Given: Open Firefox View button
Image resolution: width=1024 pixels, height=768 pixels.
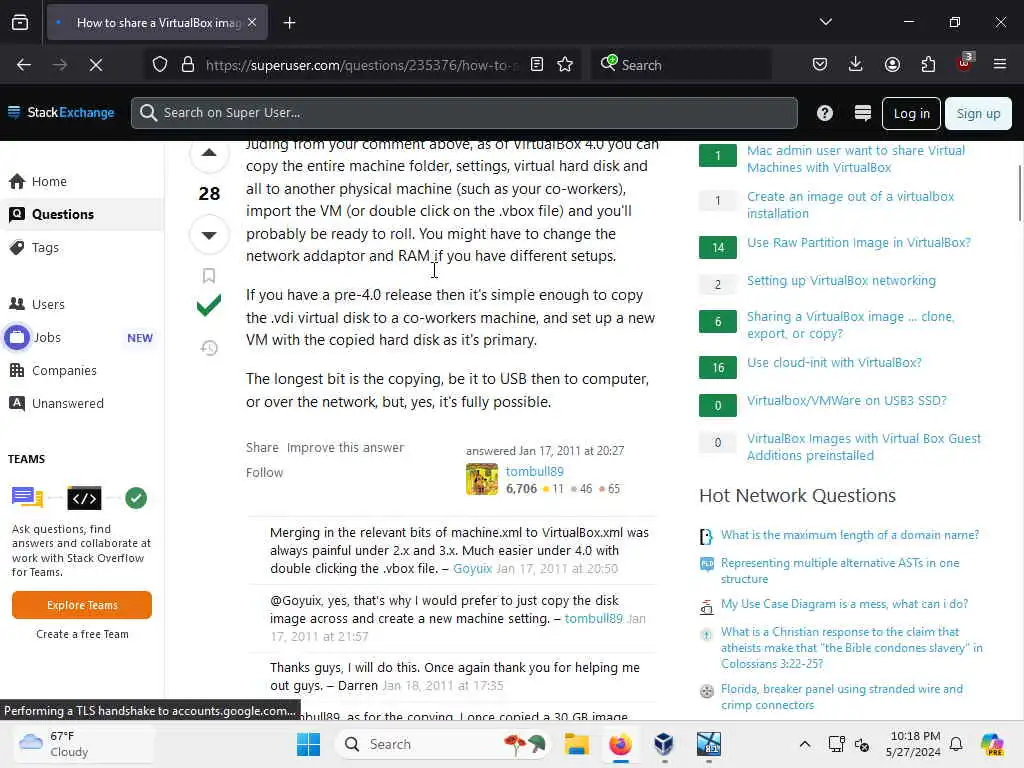Looking at the screenshot, I should click(x=20, y=23).
